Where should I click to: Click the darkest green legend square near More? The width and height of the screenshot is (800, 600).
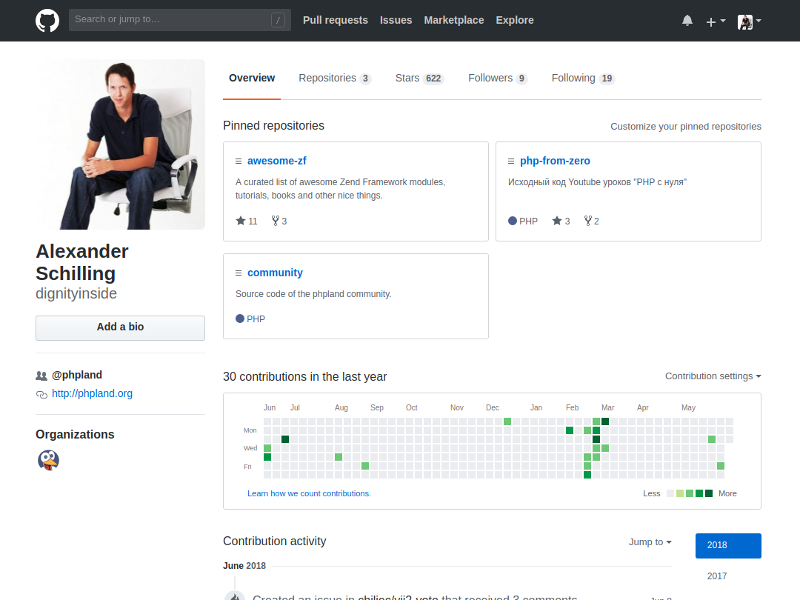click(x=709, y=493)
